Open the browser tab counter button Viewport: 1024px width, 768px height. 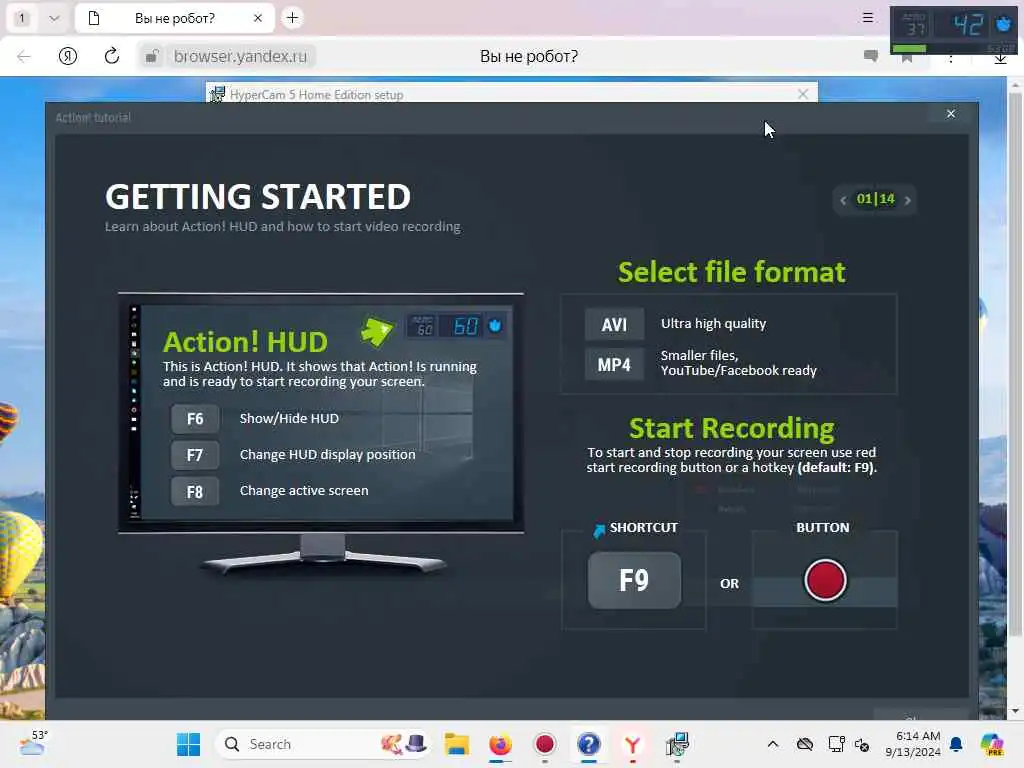point(22,18)
